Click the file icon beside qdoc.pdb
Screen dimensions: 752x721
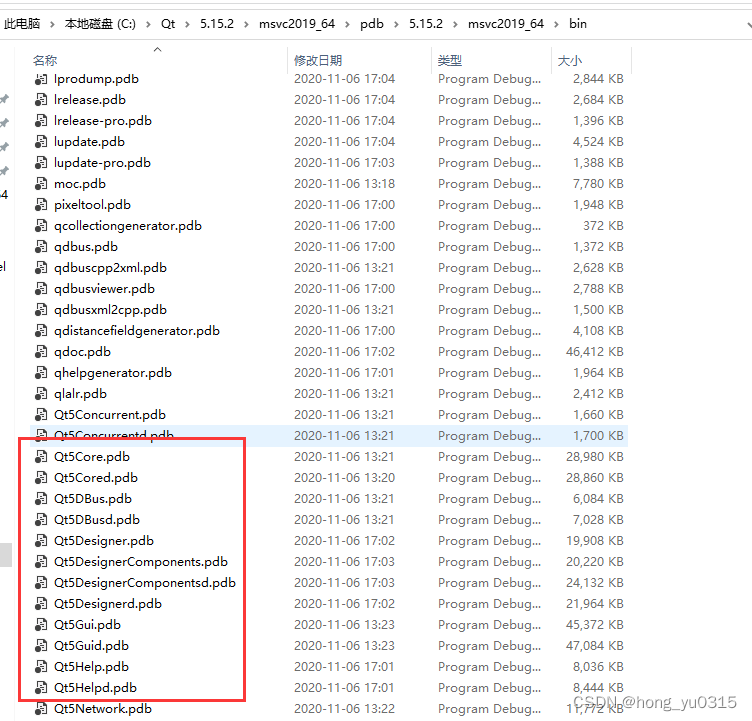[41, 352]
